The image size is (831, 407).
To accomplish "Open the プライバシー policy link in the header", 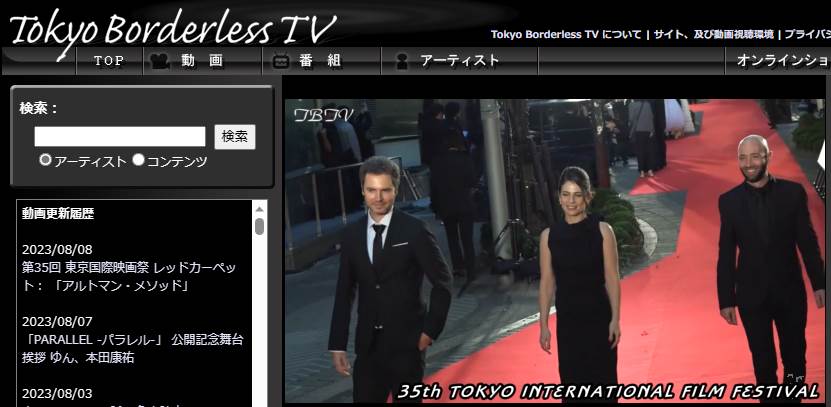I will pyautogui.click(x=808, y=35).
